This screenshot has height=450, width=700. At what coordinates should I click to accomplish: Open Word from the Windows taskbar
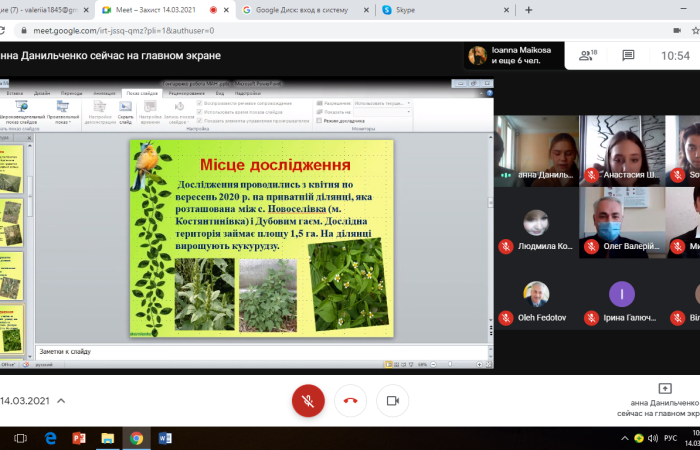point(165,438)
